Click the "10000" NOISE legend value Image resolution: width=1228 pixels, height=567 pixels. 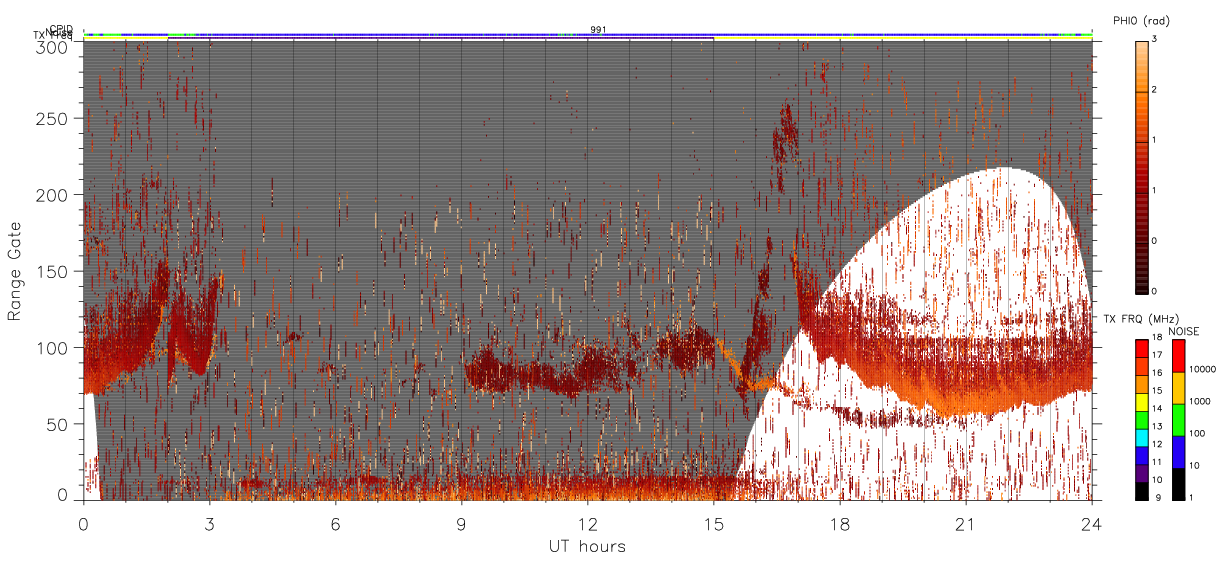pos(1202,369)
